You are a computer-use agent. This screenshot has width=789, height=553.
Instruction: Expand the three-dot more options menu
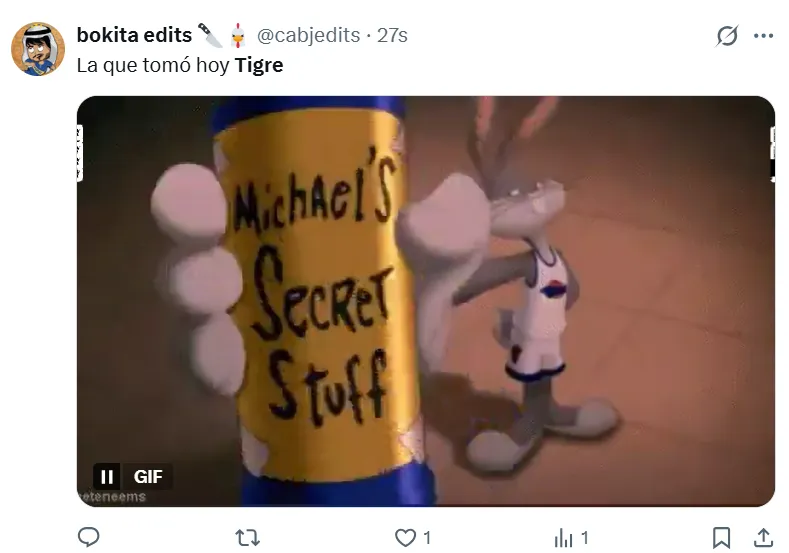tap(763, 36)
